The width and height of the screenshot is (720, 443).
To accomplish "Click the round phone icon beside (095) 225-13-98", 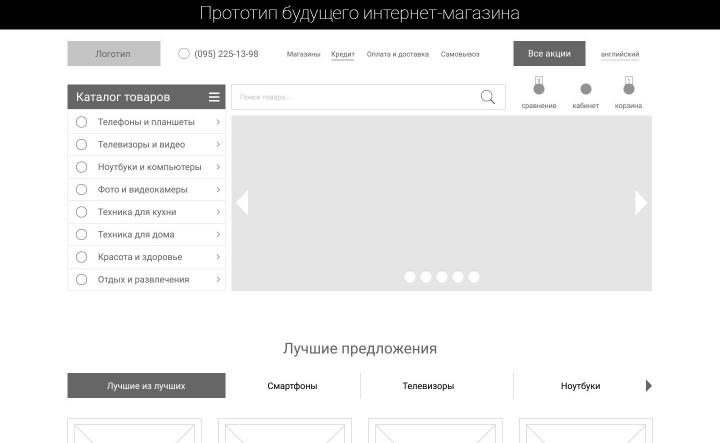I will [x=184, y=54].
